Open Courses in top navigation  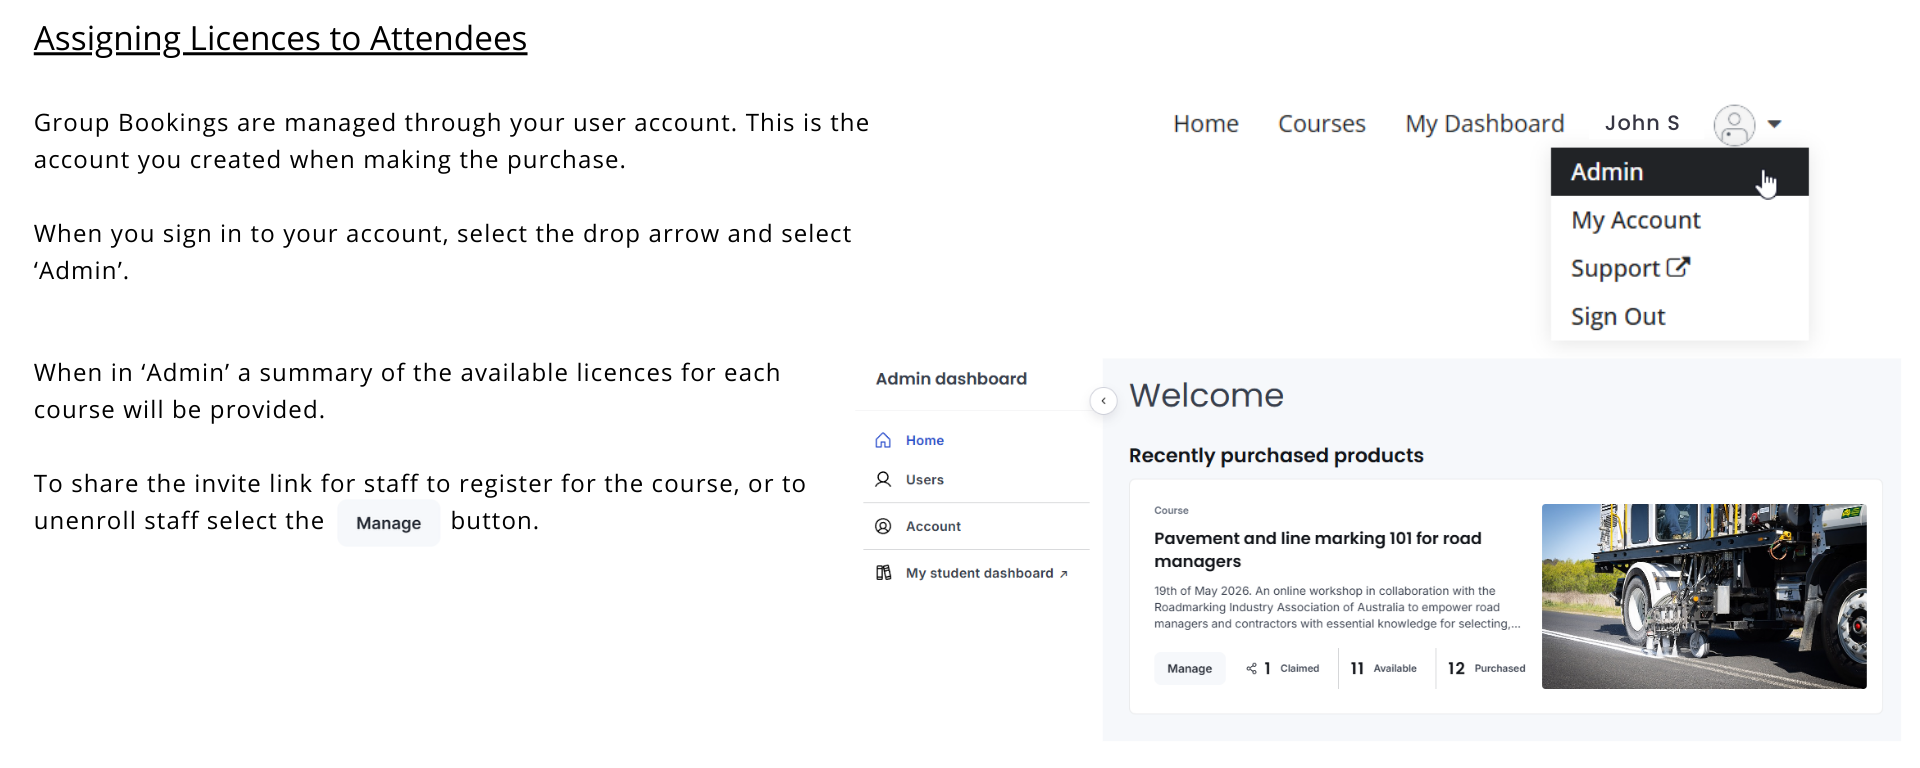tap(1321, 124)
